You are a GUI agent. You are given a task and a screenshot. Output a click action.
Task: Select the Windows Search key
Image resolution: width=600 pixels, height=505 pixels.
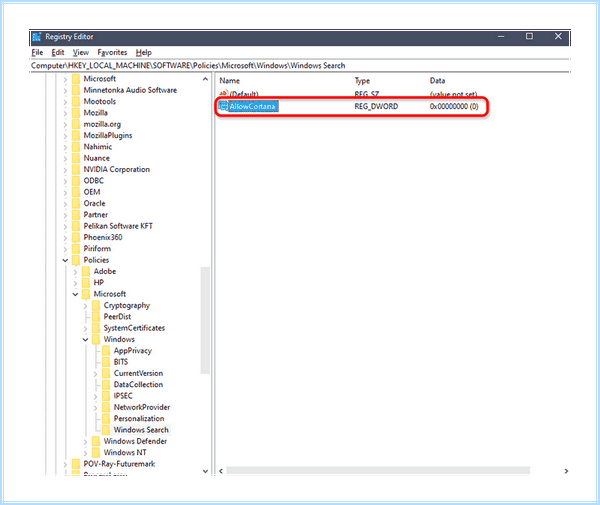pos(141,430)
